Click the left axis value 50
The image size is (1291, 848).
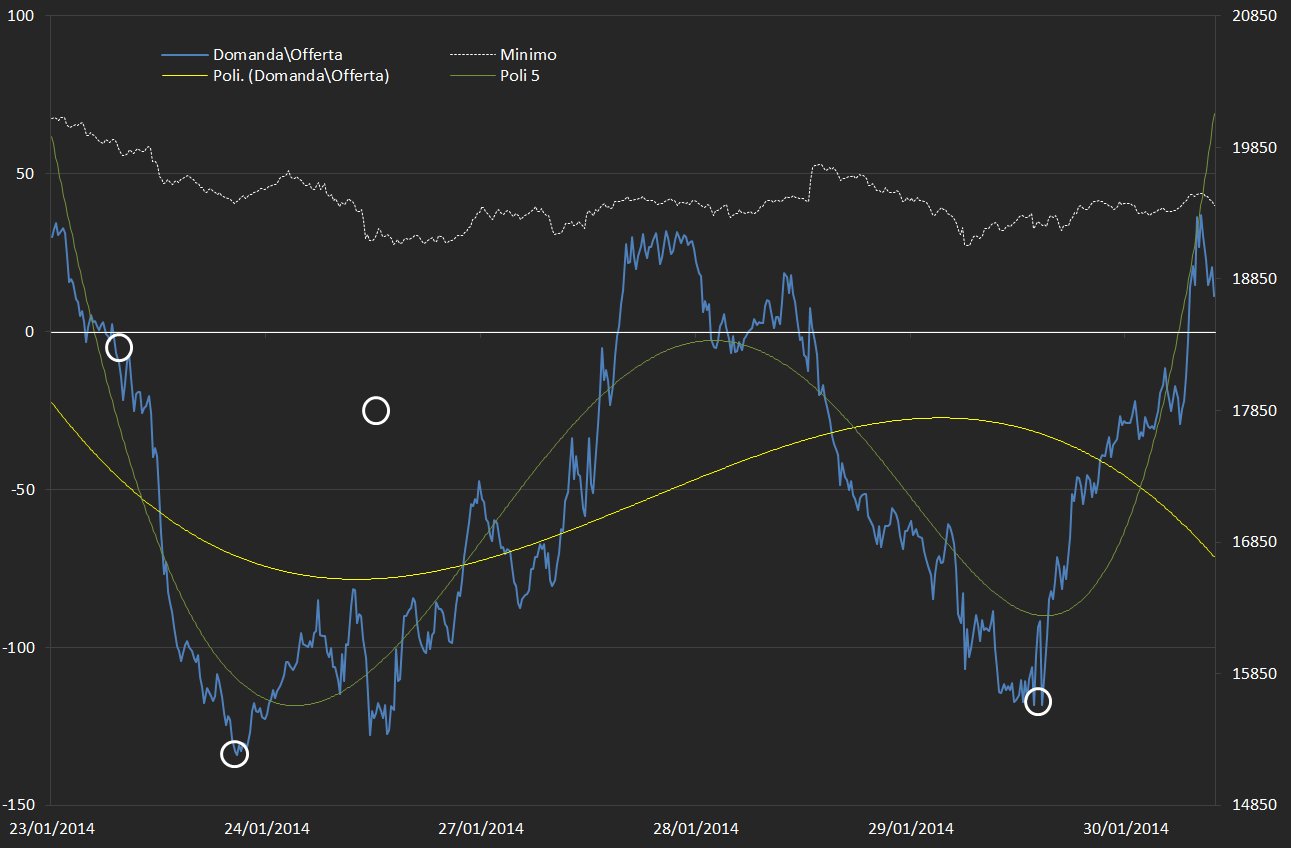[x=25, y=174]
